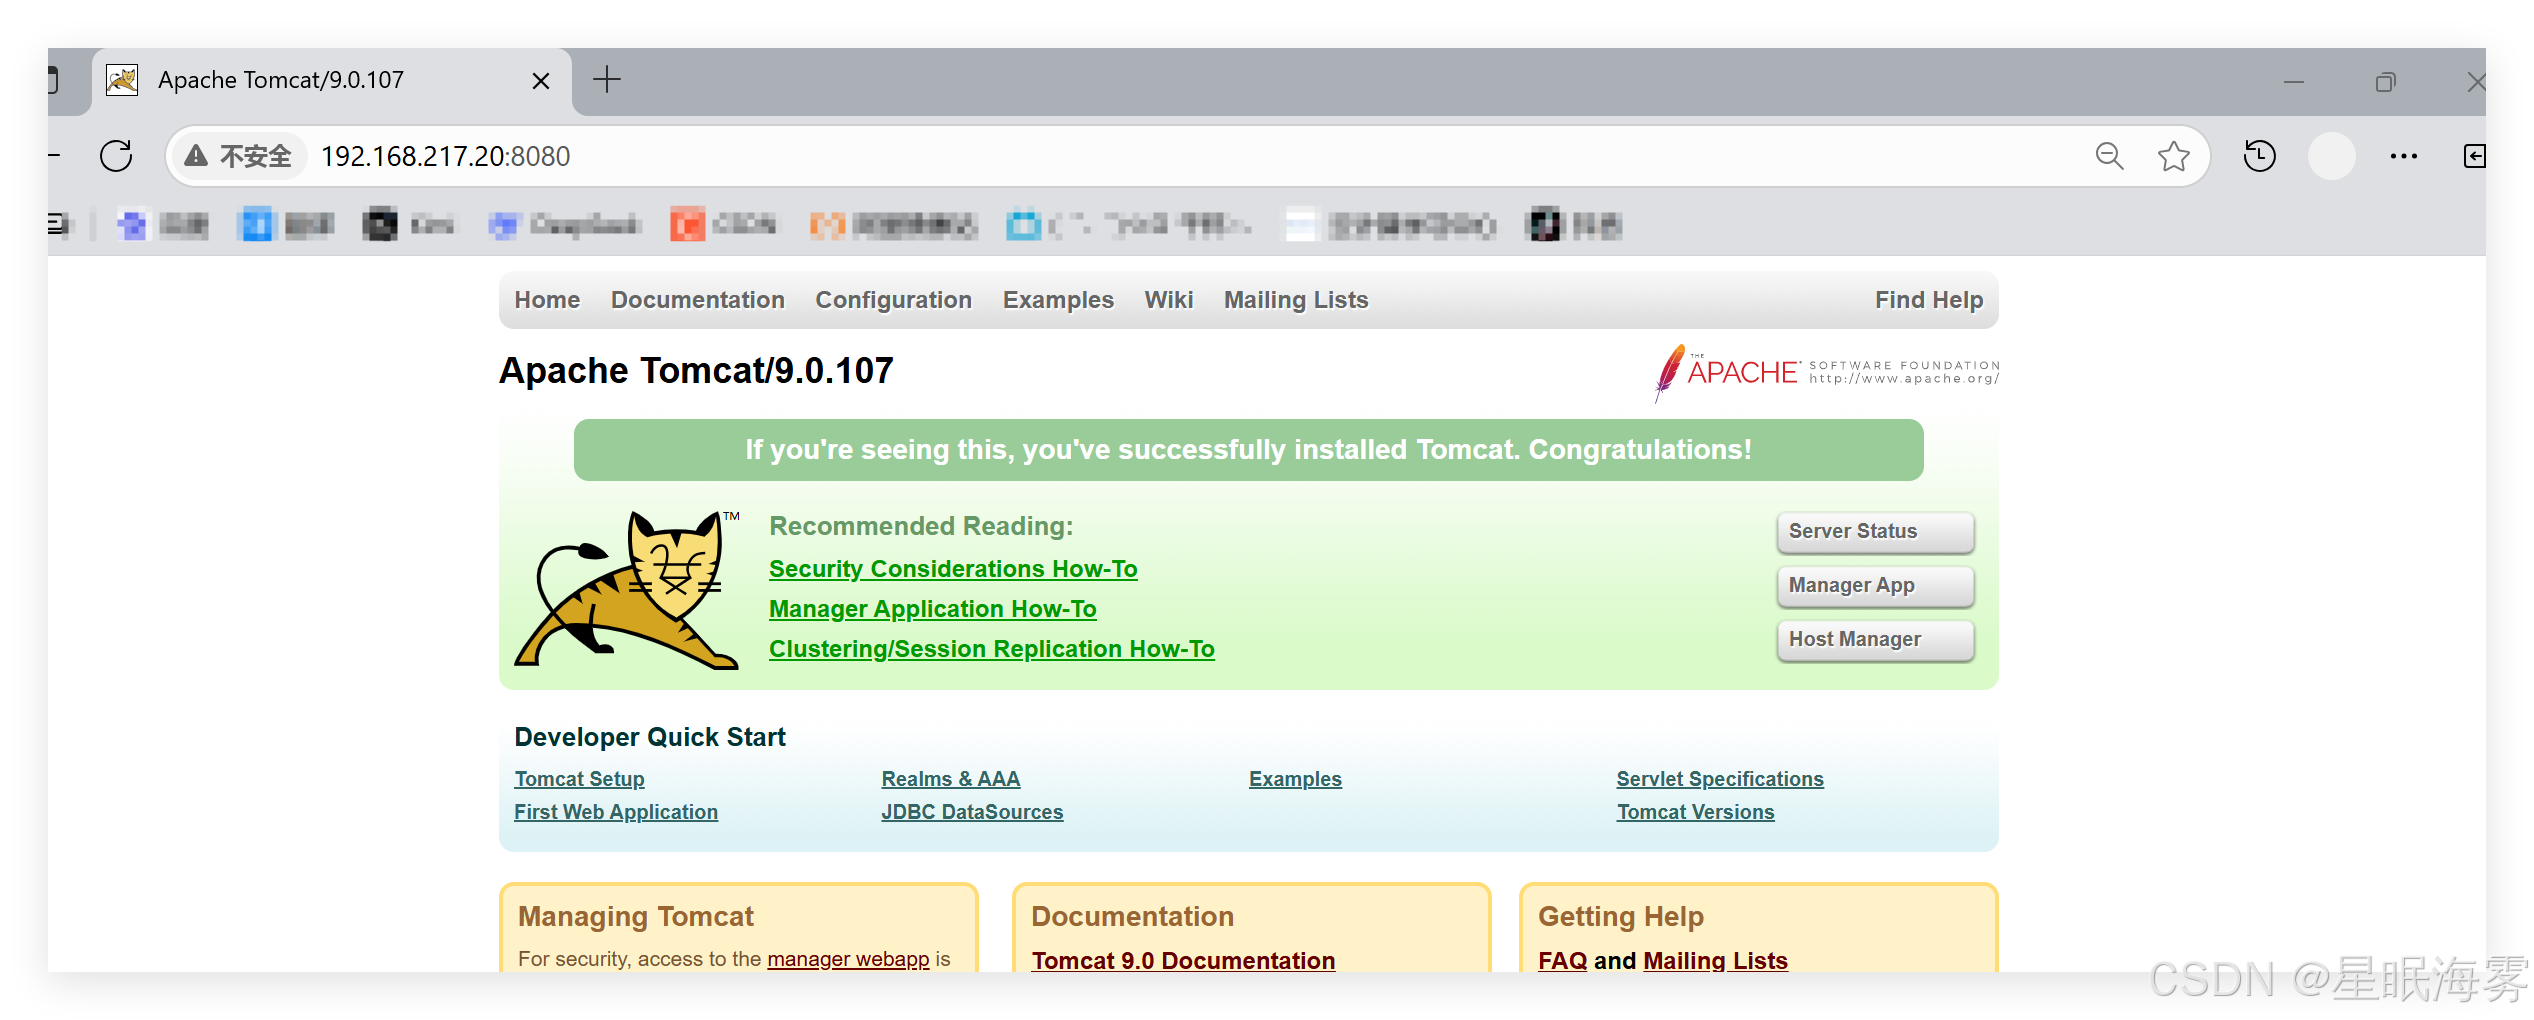
Task: Open the last dark bookmark icon
Action: (1544, 225)
